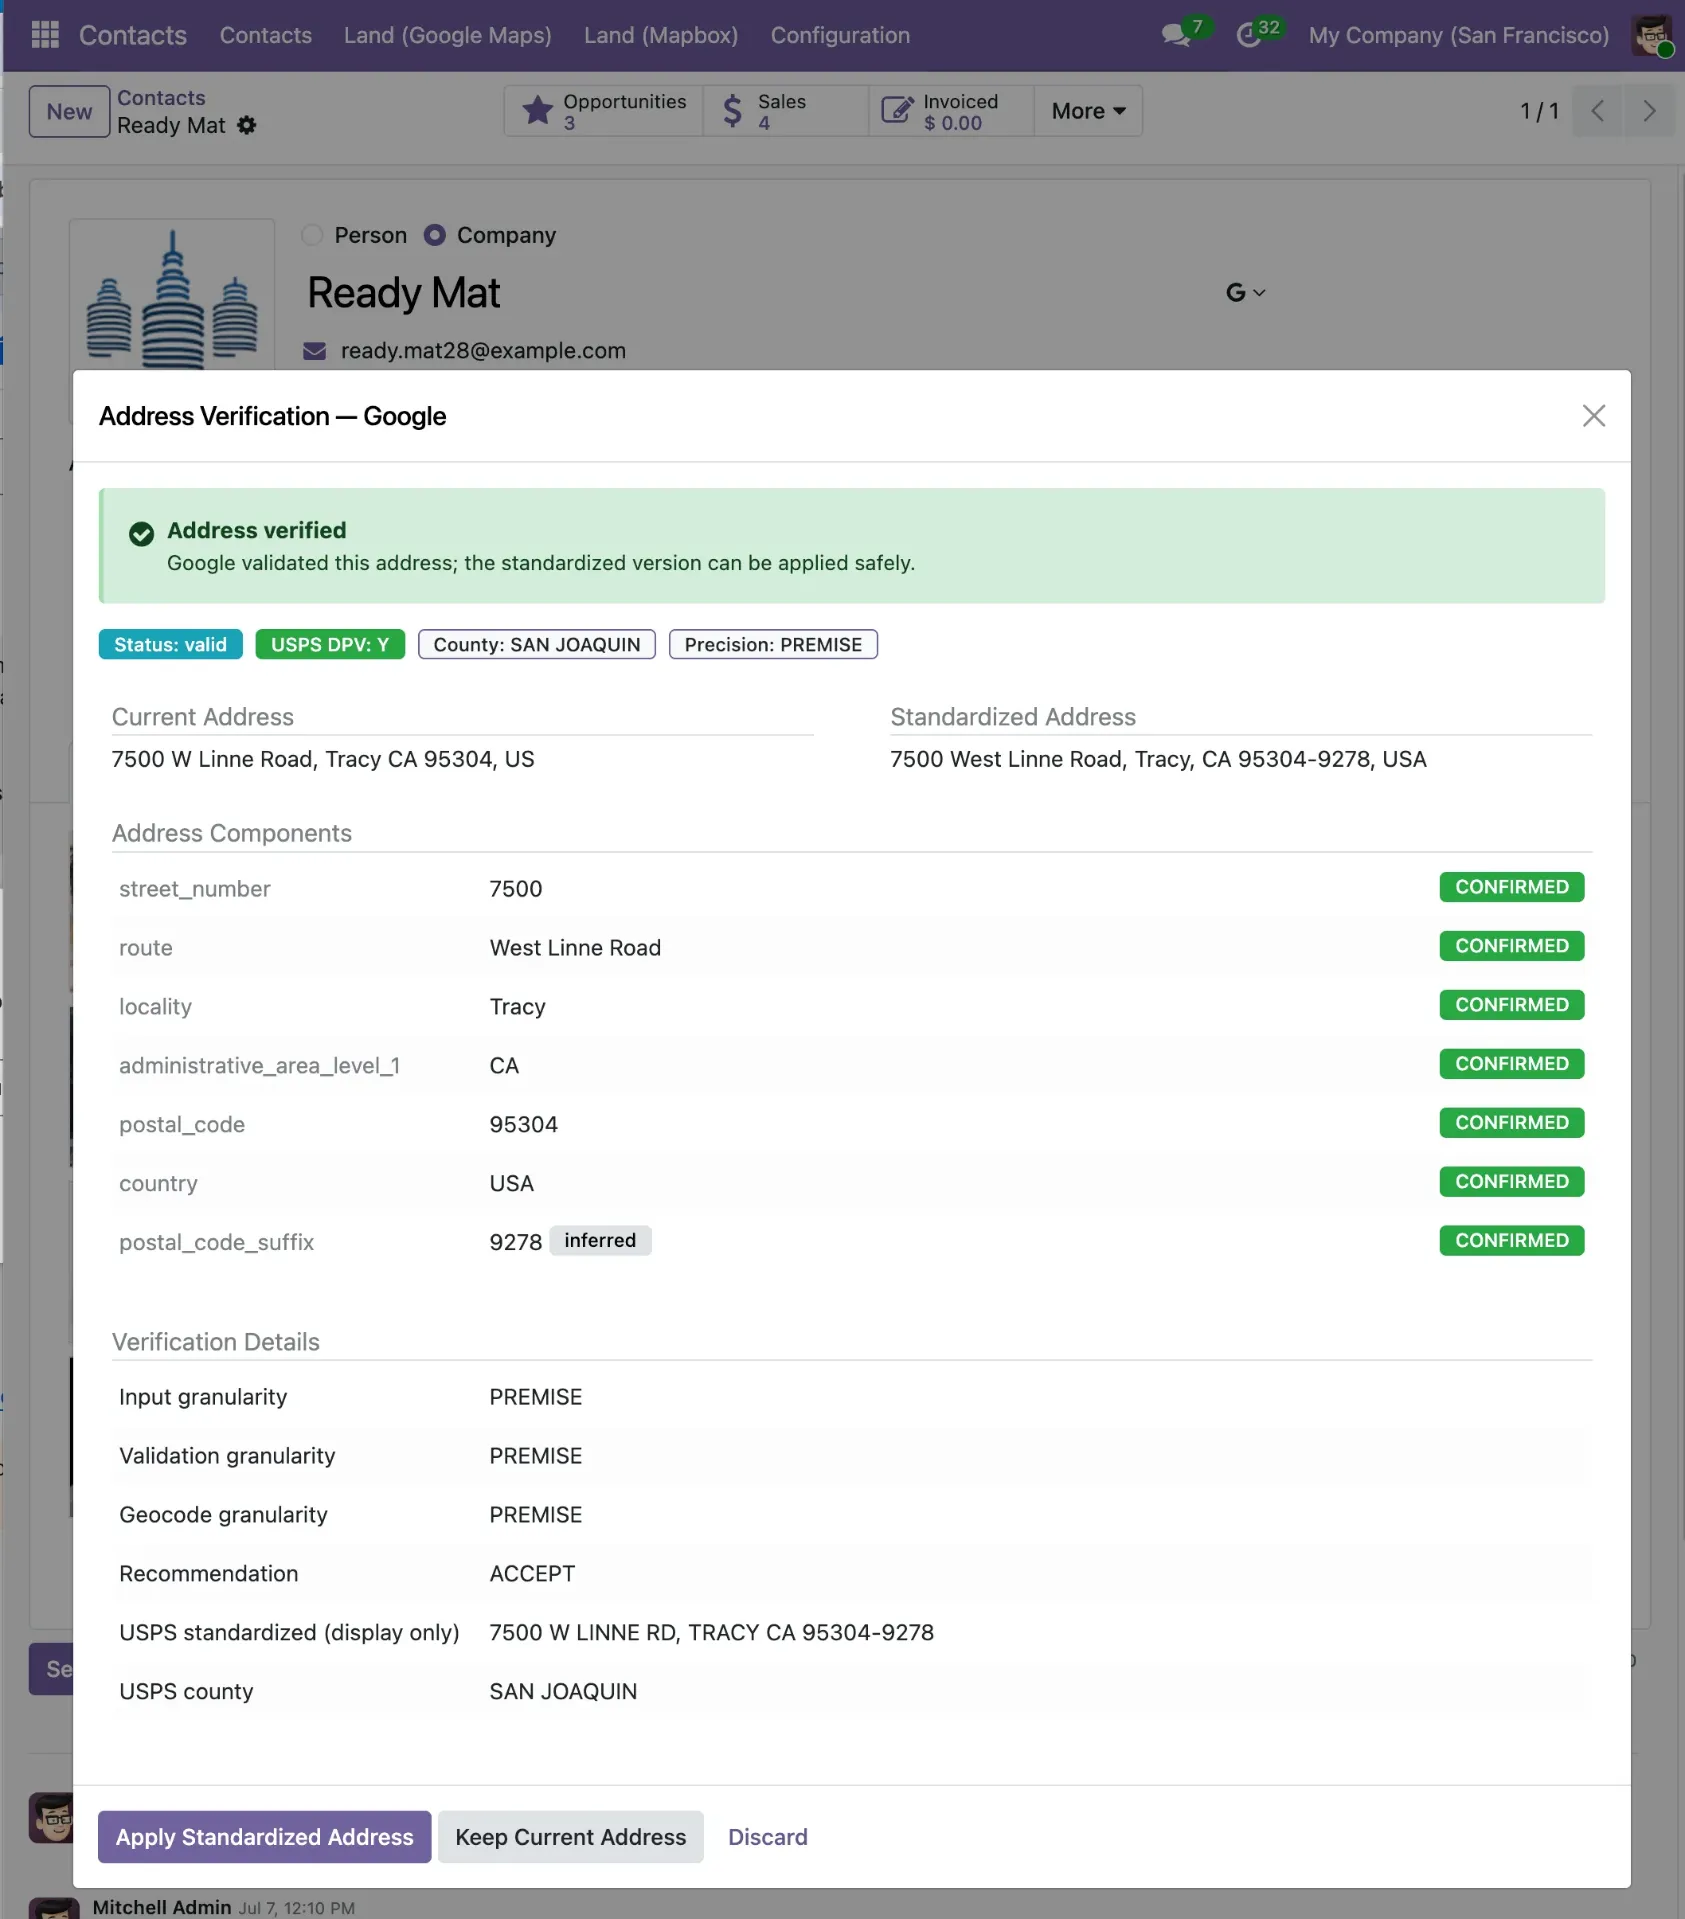Click the inferred tag next to 9278

pyautogui.click(x=600, y=1241)
